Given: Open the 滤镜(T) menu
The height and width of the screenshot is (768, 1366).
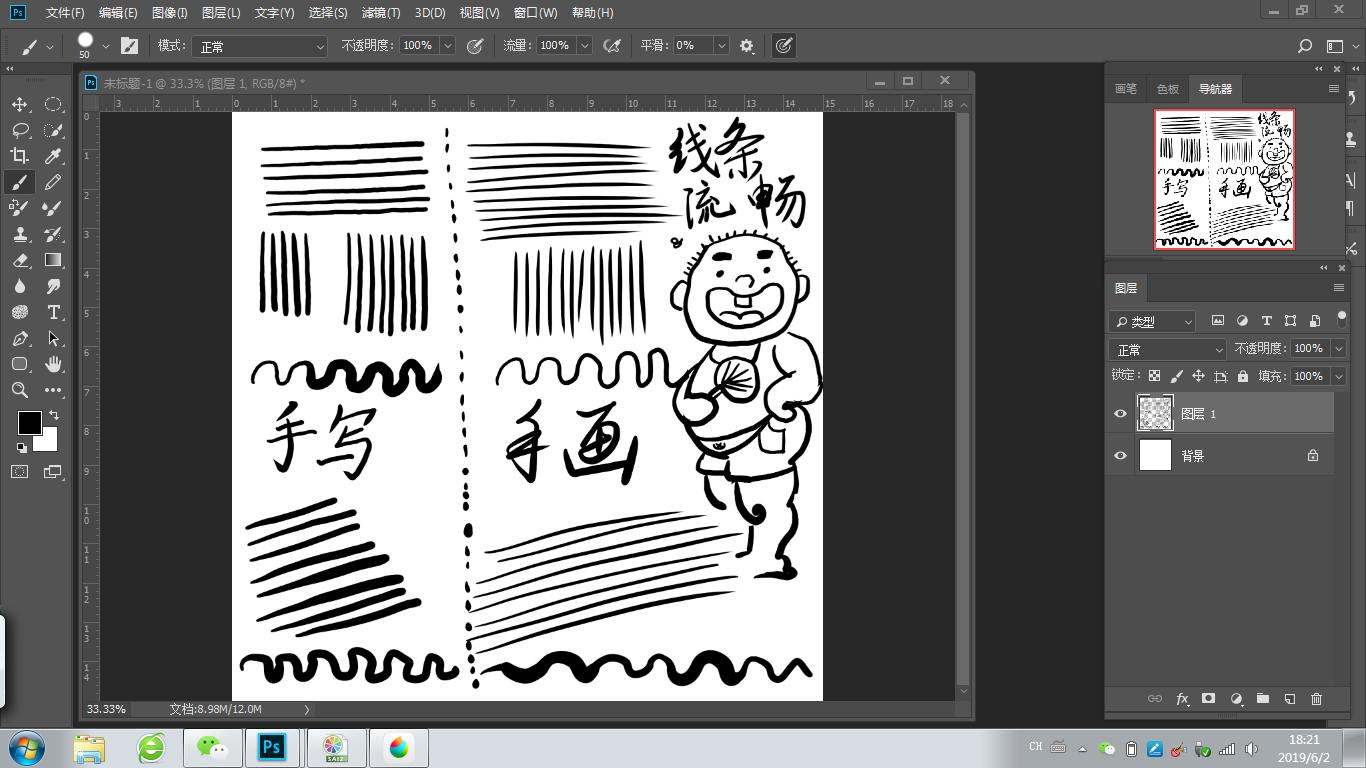Looking at the screenshot, I should click(380, 13).
